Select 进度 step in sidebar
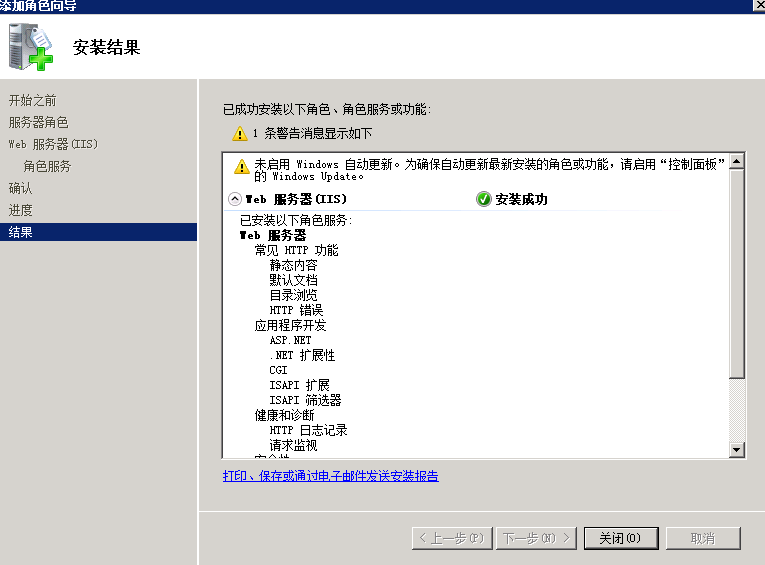The image size is (765, 565). pyautogui.click(x=21, y=210)
